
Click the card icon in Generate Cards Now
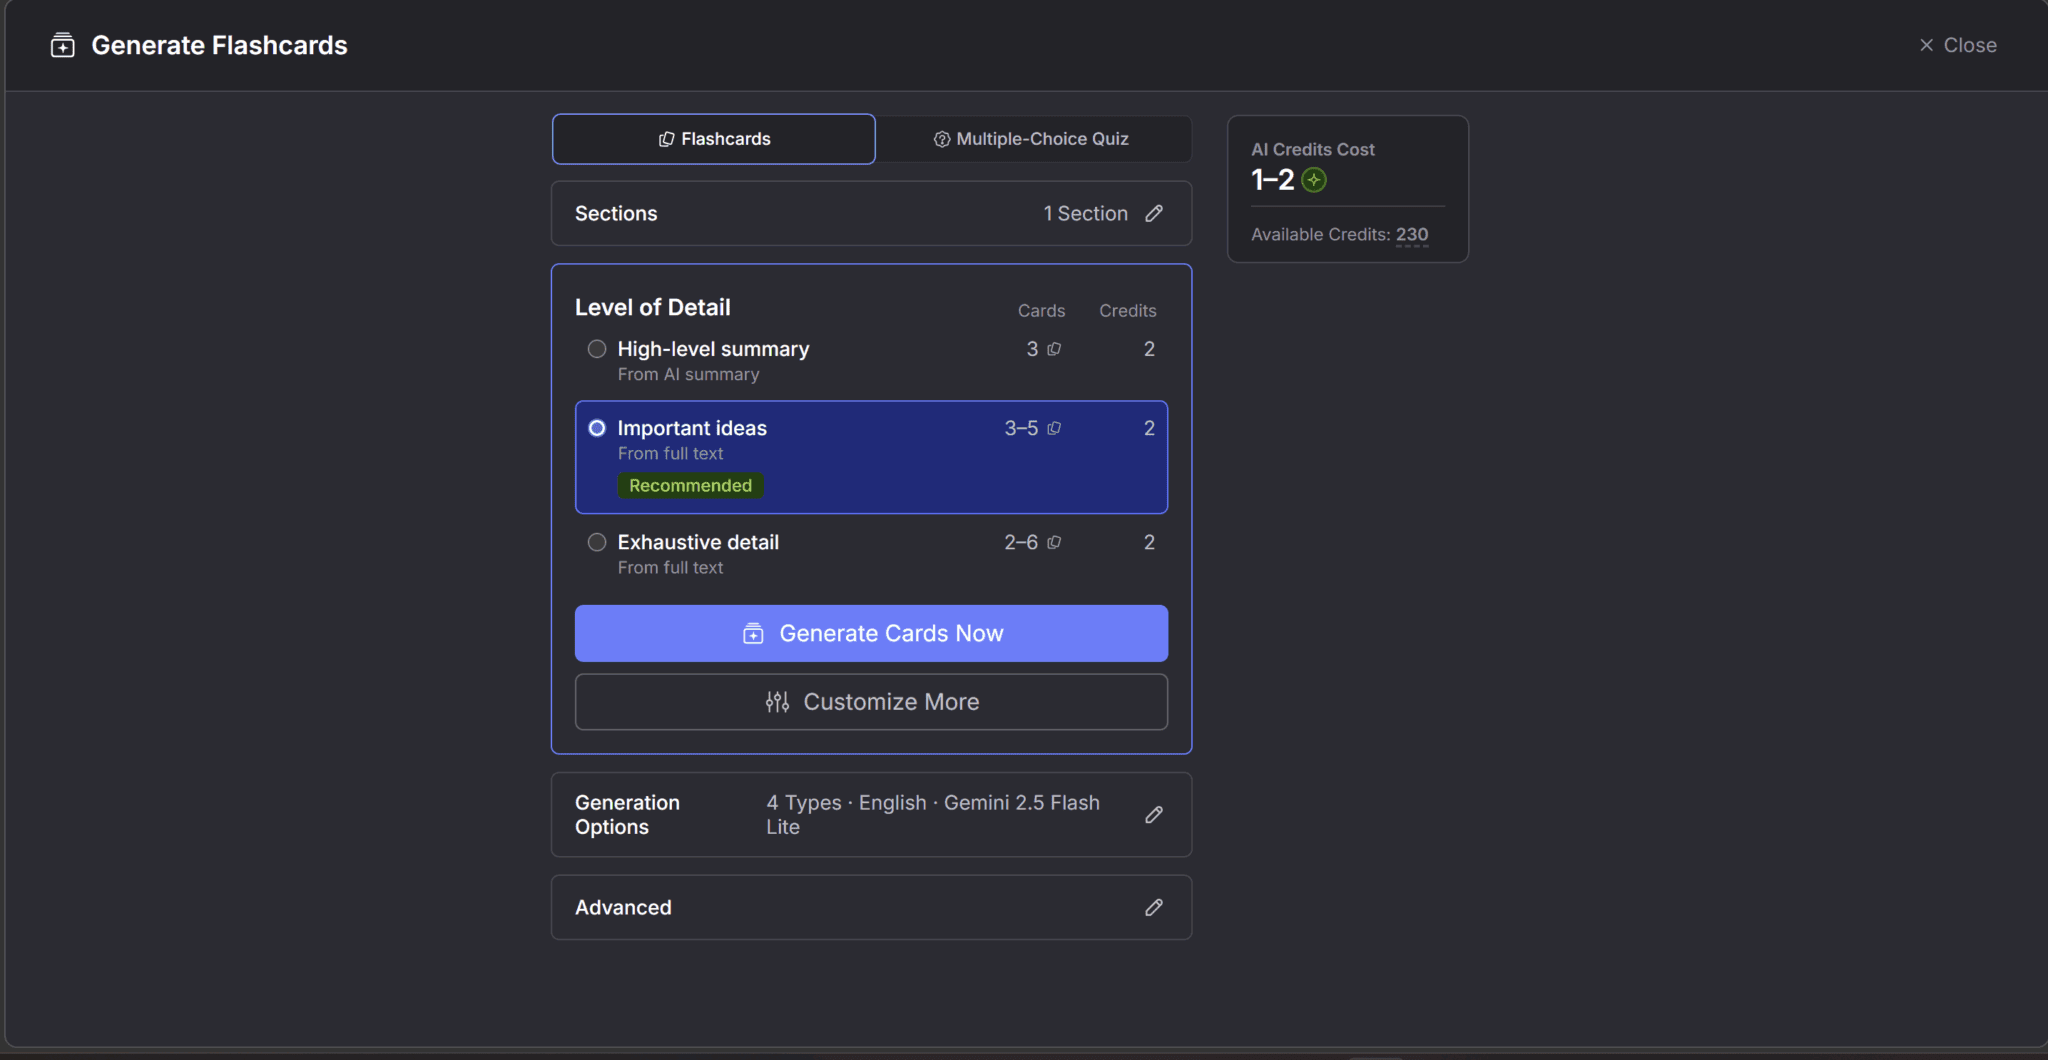[753, 633]
